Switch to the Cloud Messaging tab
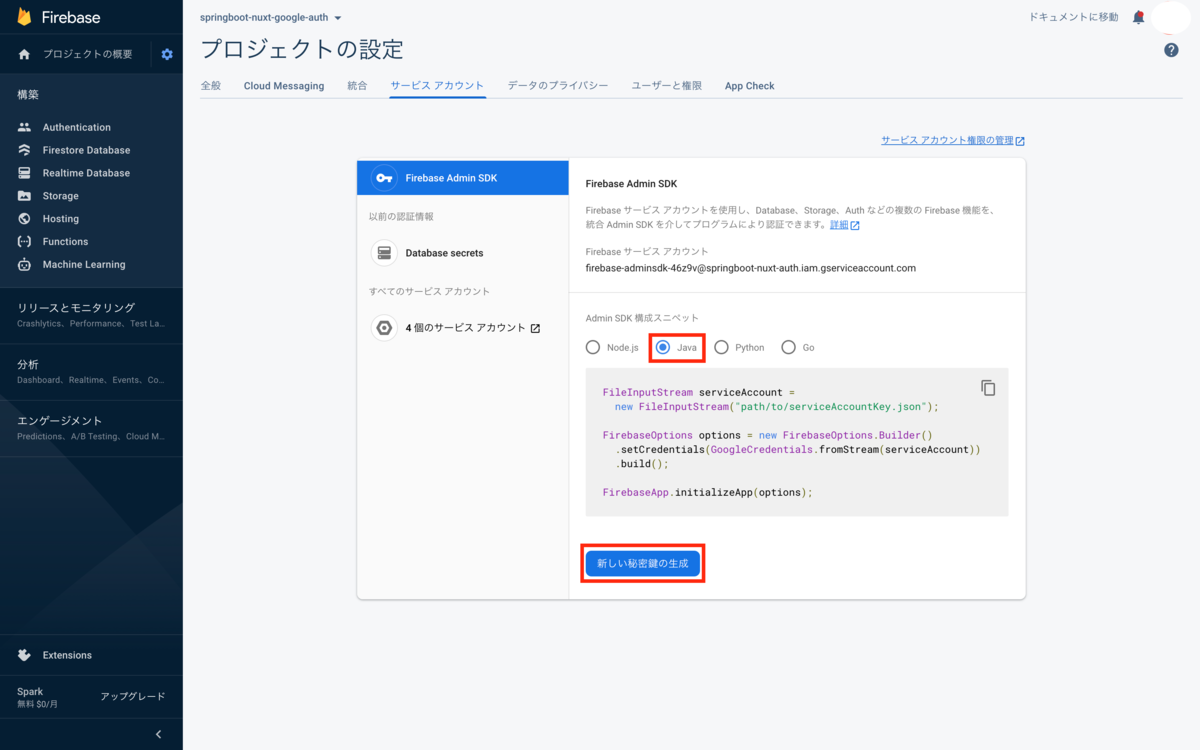This screenshot has height=750, width=1200. (284, 86)
